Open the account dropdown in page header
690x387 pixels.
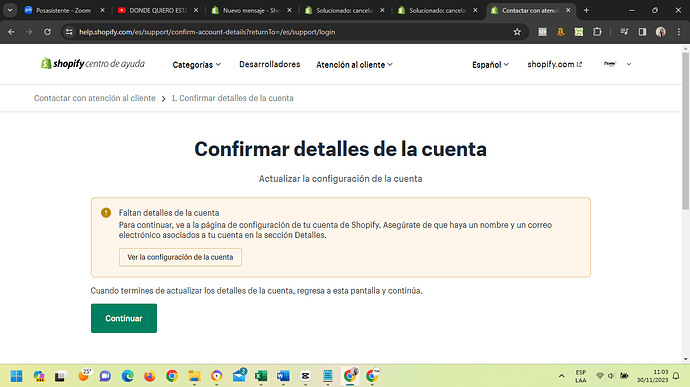click(617, 64)
